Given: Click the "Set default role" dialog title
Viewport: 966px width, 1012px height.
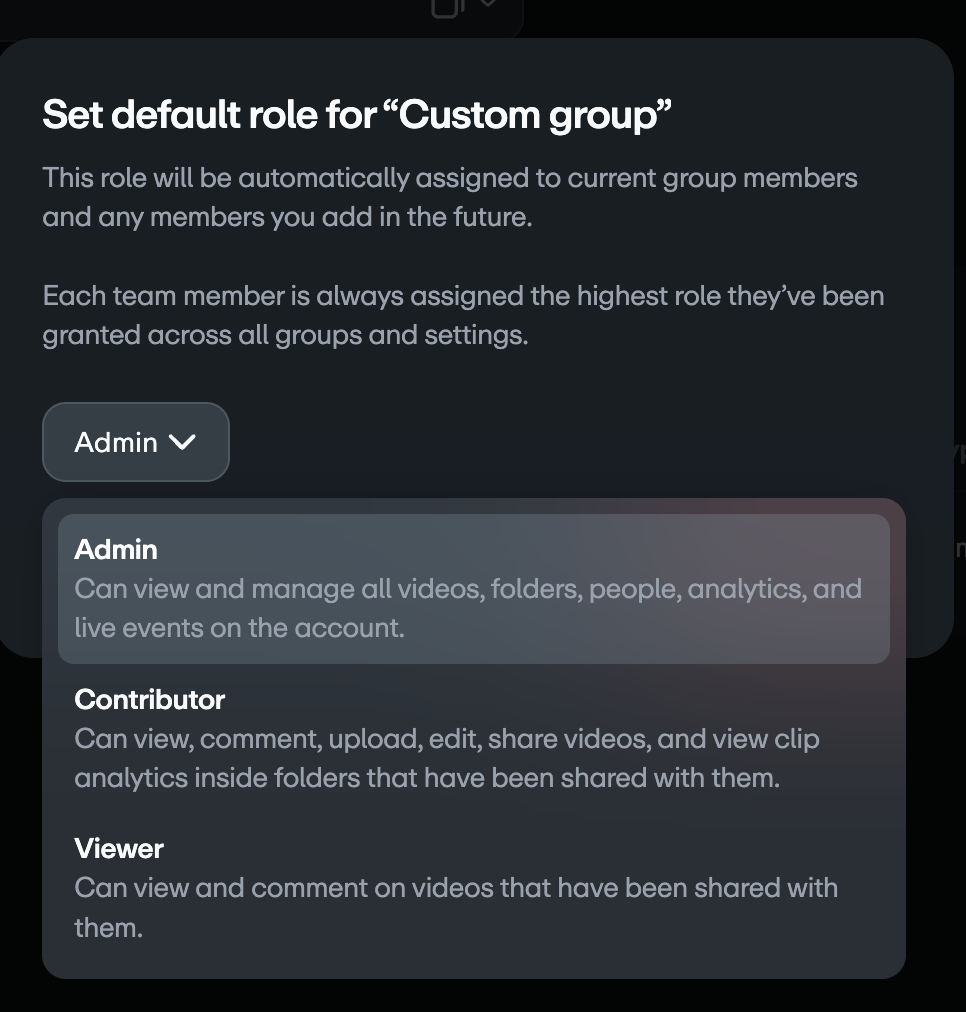Looking at the screenshot, I should pyautogui.click(x=356, y=116).
